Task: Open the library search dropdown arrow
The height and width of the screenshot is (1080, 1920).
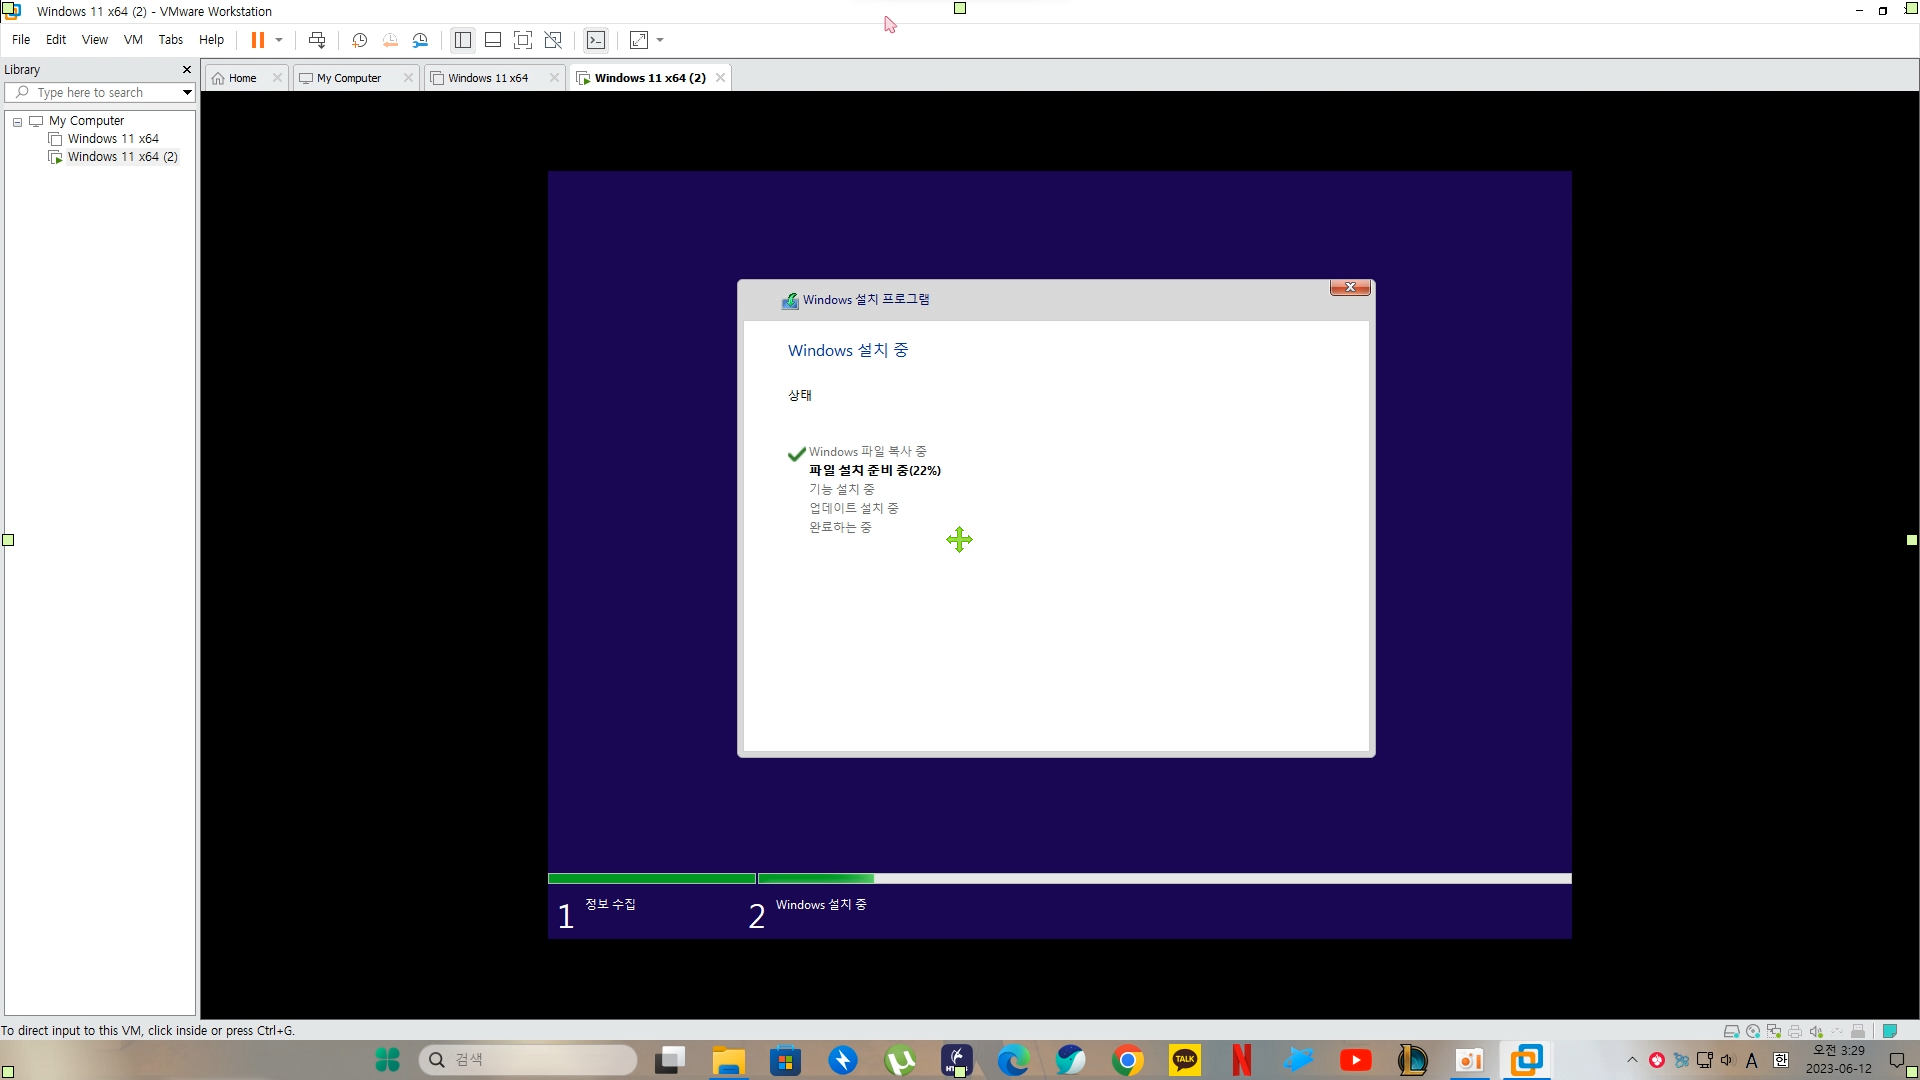Action: [x=187, y=93]
